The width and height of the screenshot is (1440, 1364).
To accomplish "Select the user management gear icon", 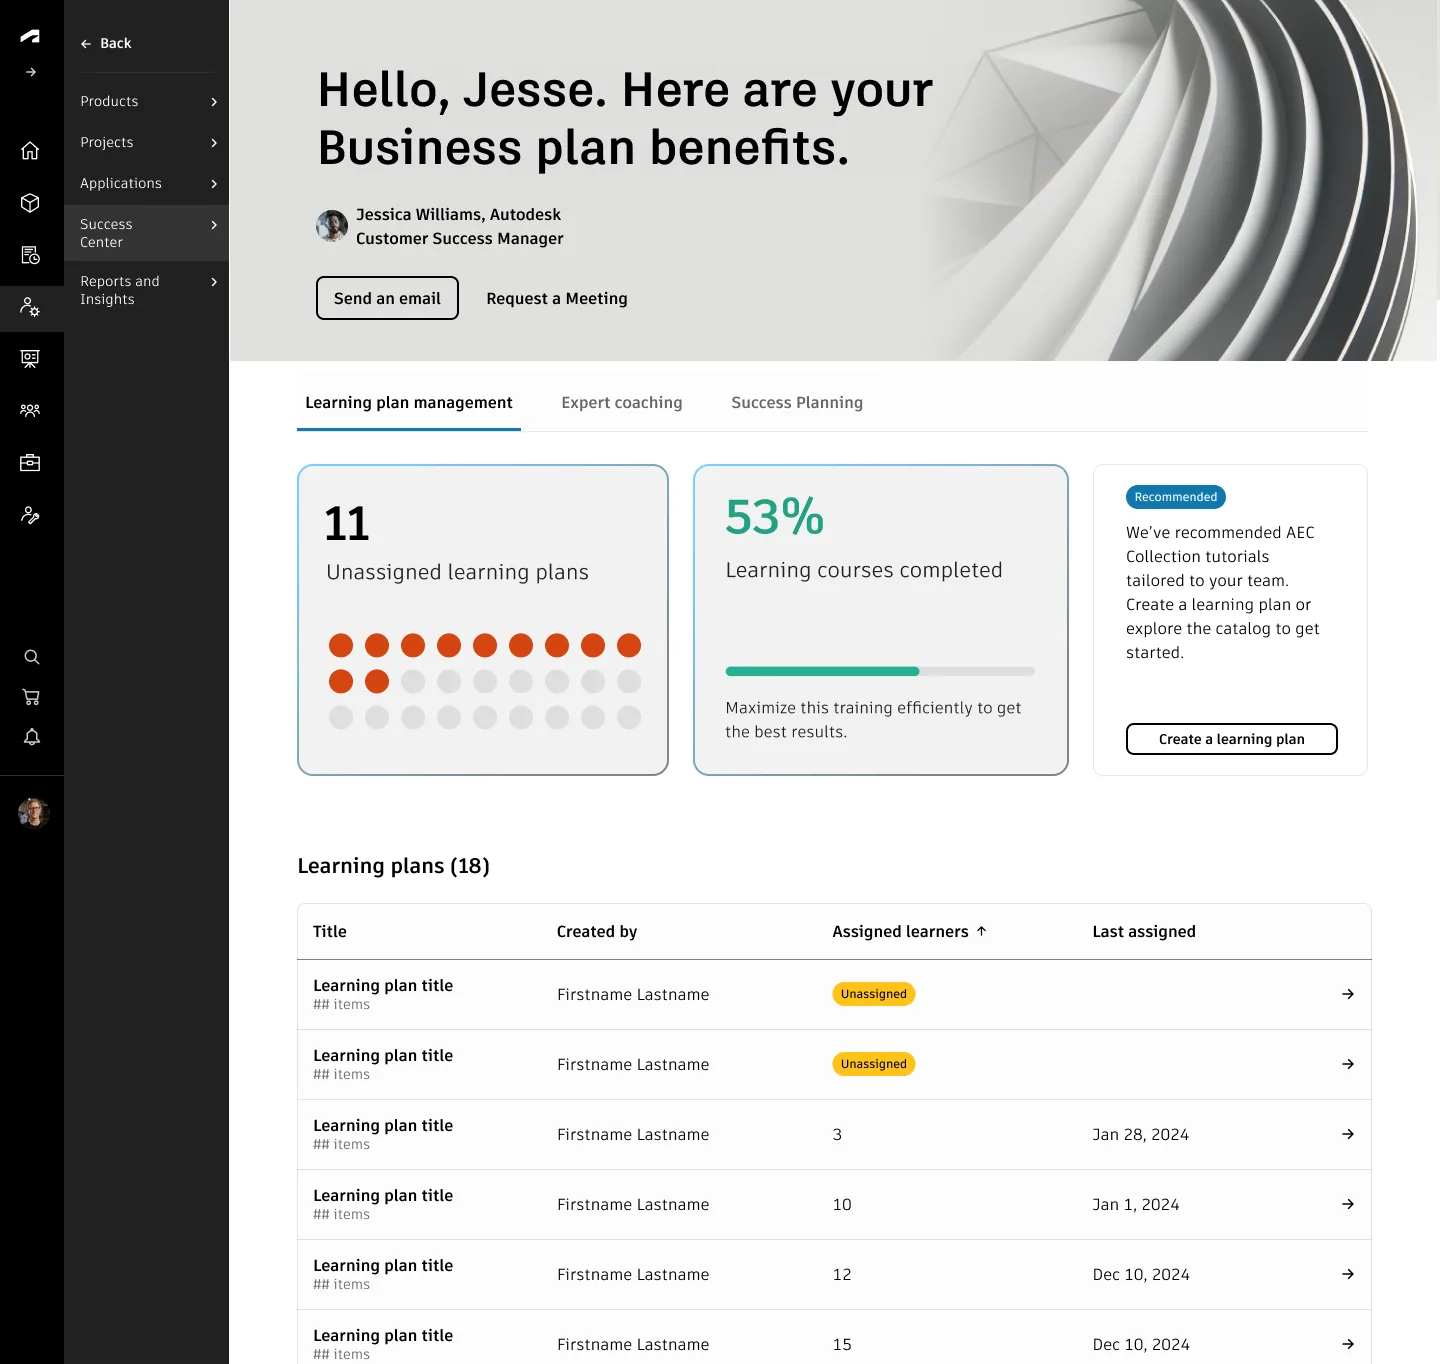I will click(30, 306).
